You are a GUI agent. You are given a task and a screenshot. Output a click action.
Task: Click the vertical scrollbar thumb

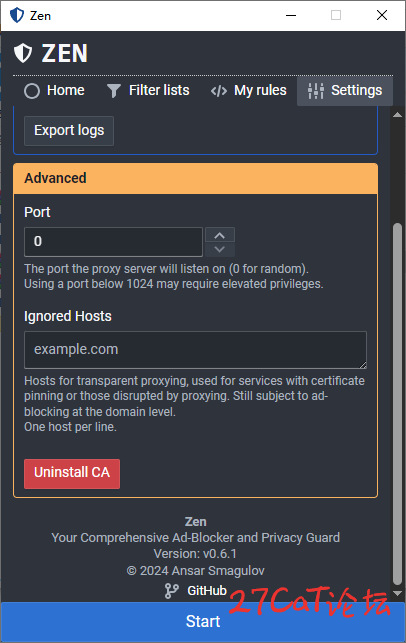pos(397,404)
